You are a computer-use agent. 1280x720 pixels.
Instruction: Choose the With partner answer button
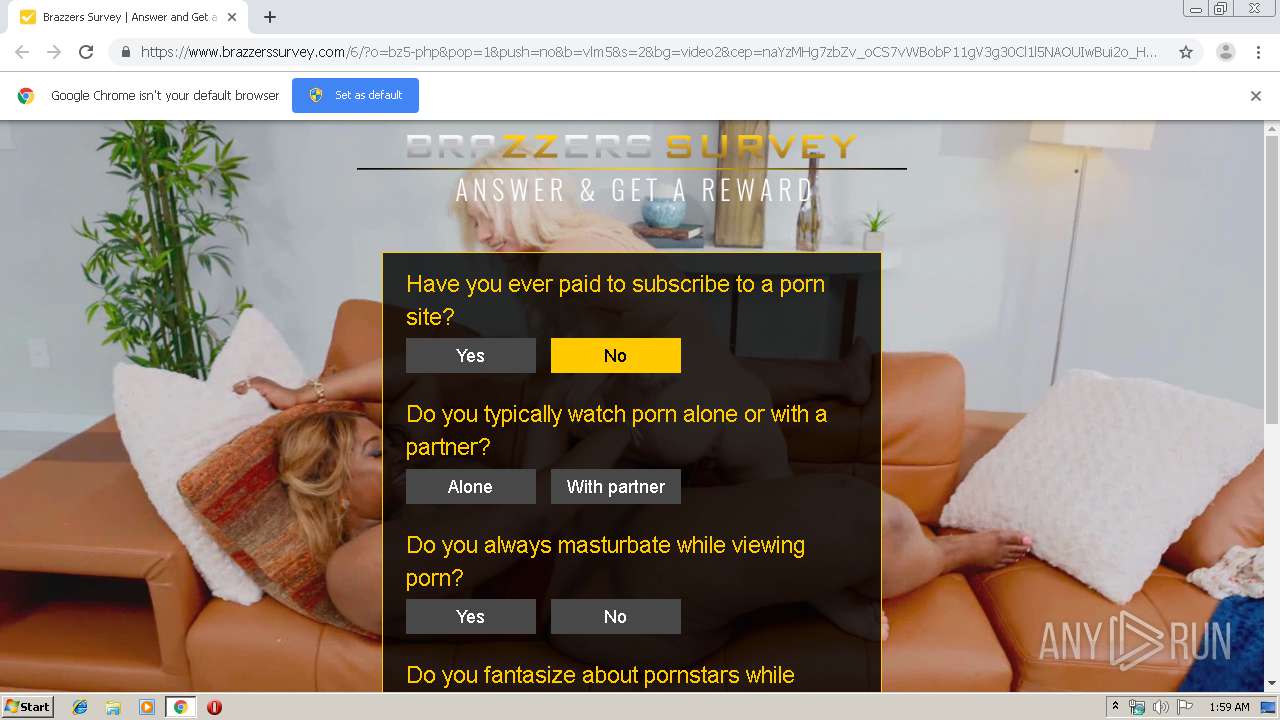(x=616, y=487)
